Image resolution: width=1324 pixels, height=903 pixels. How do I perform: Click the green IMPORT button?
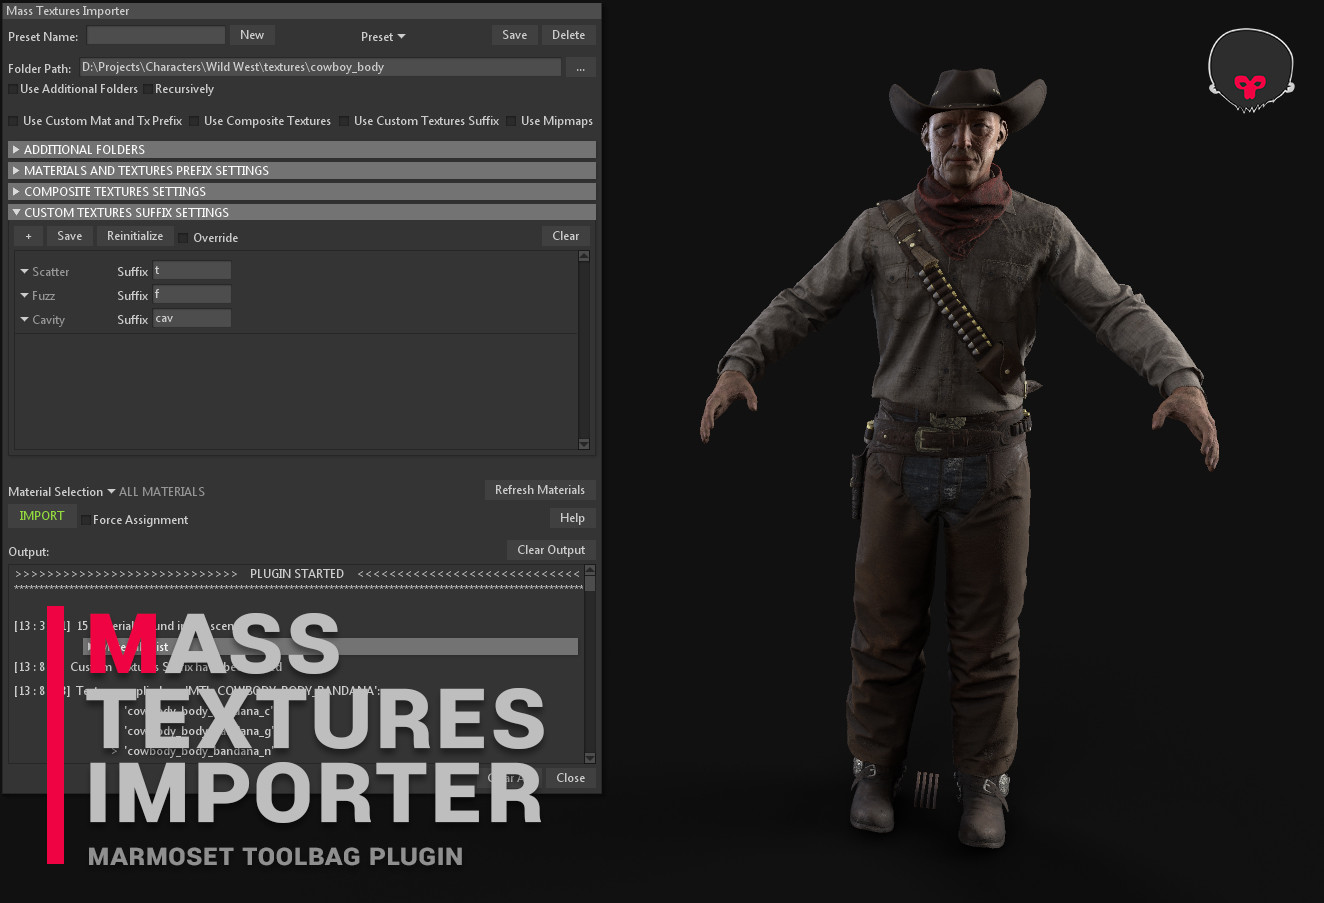click(41, 515)
